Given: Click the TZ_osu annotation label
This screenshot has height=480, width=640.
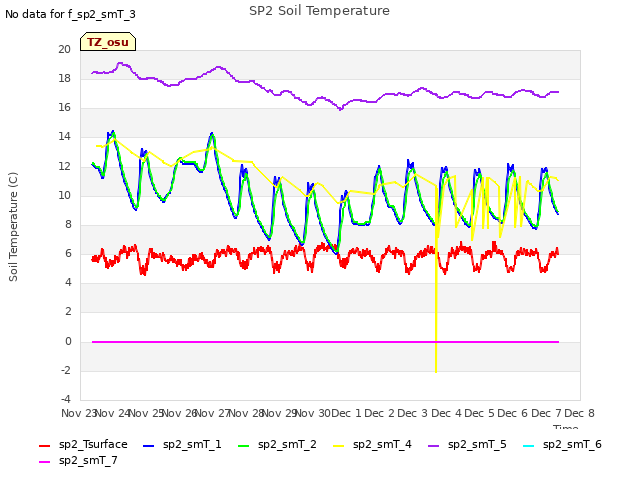Looking at the screenshot, I should pos(108,42).
